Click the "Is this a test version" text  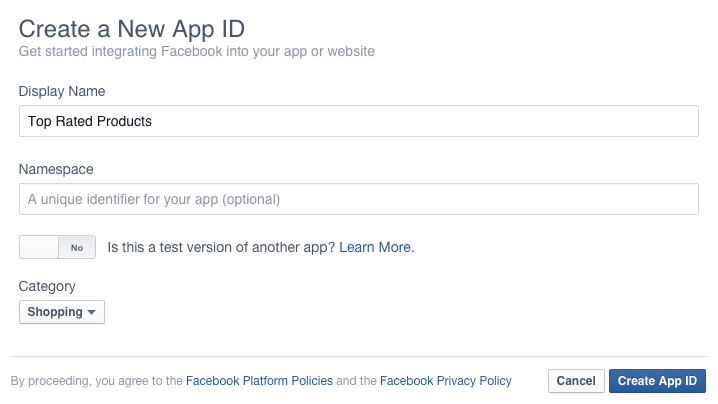point(221,247)
